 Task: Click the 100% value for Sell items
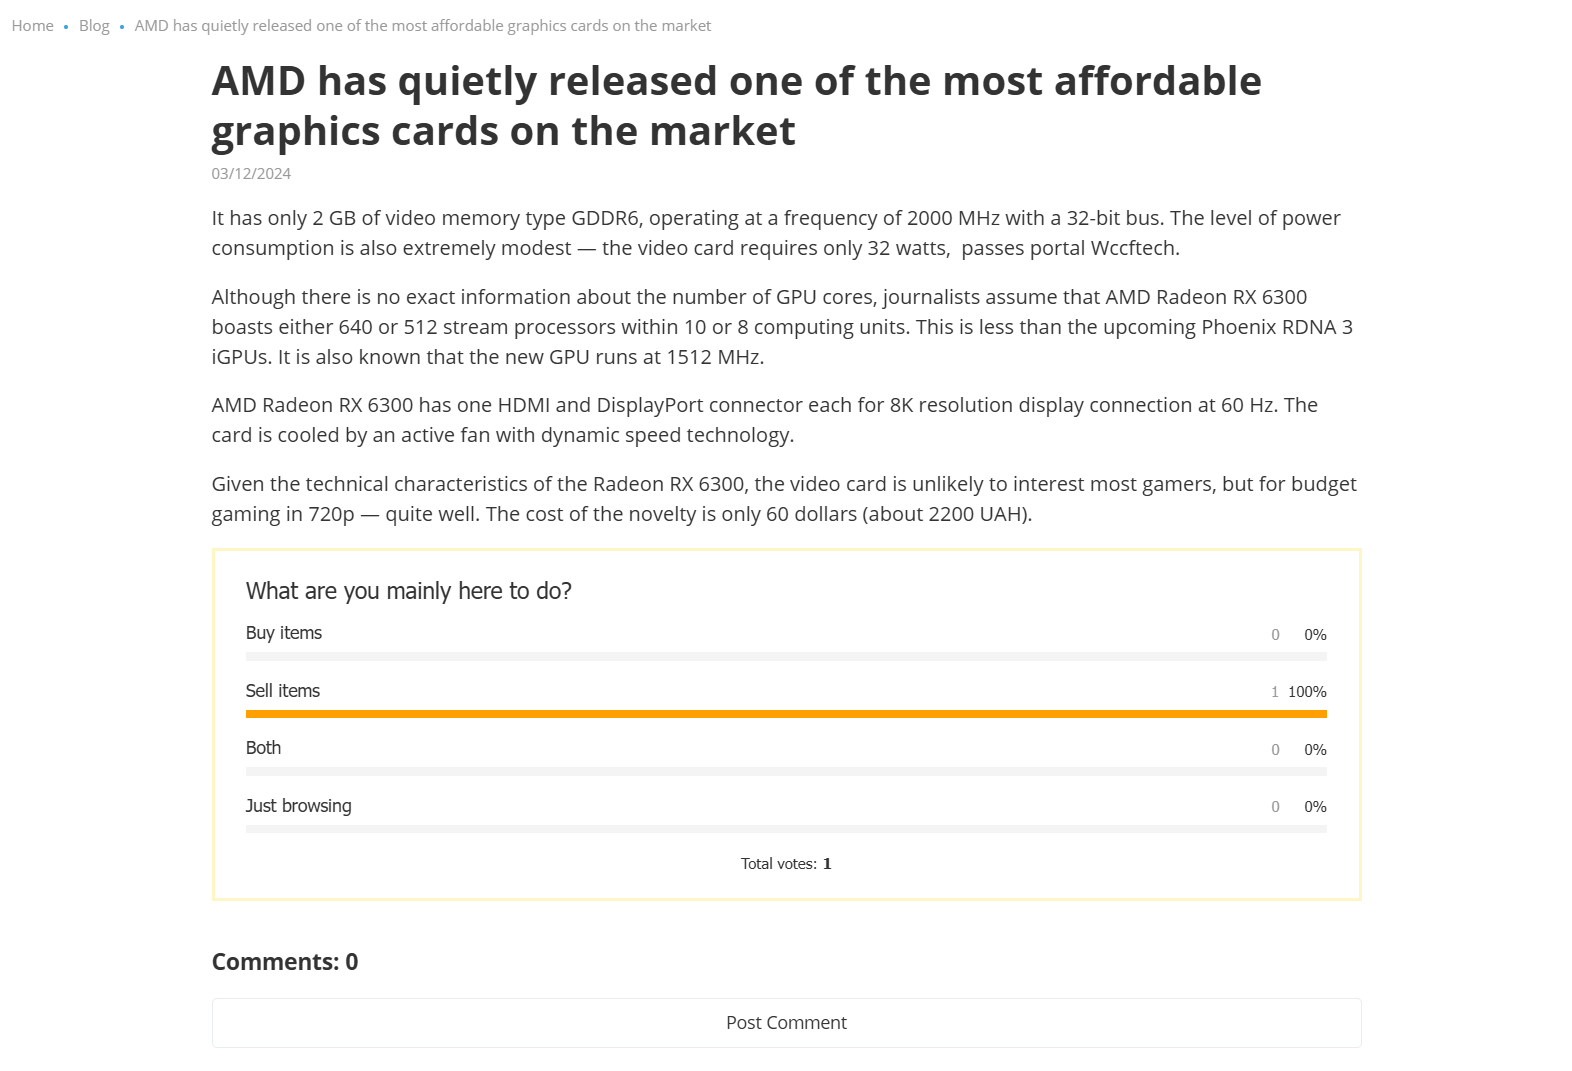click(x=1307, y=692)
